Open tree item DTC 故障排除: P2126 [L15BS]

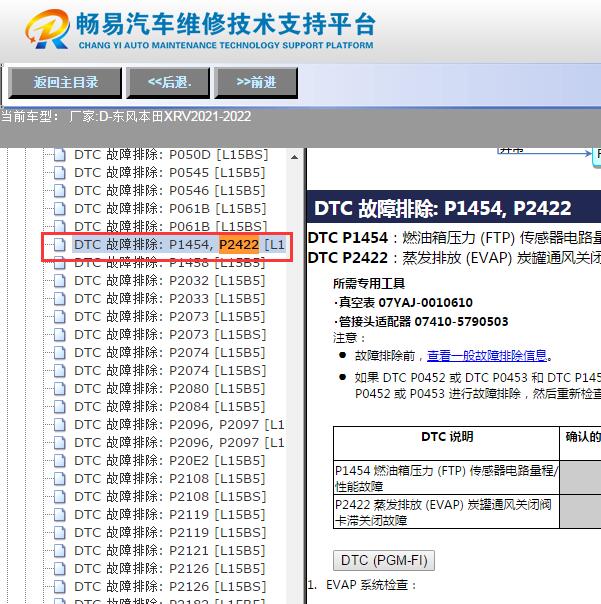(170, 587)
